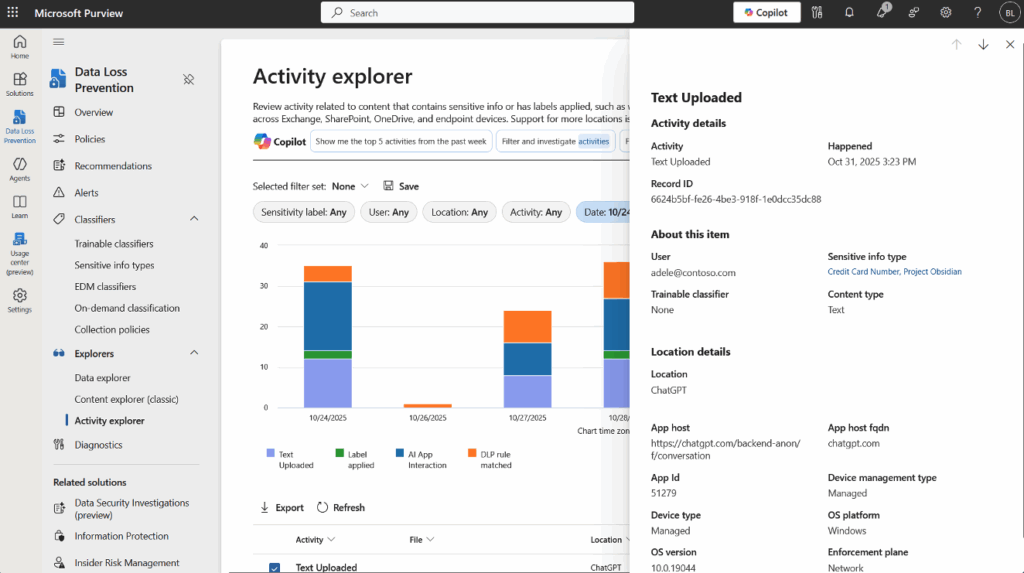
Task: Collapse the Classifiers section
Action: coord(194,219)
